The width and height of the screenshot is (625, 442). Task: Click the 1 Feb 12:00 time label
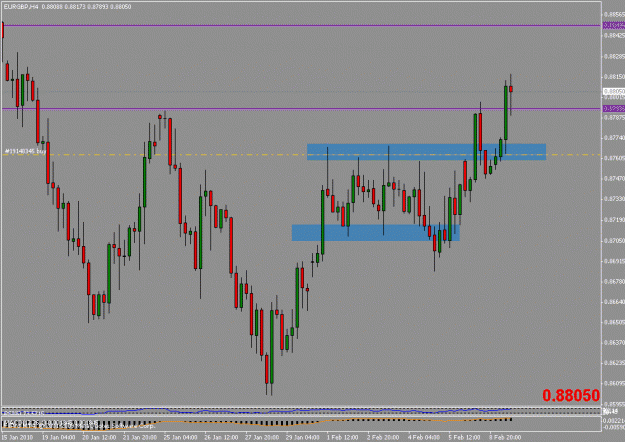pos(342,437)
